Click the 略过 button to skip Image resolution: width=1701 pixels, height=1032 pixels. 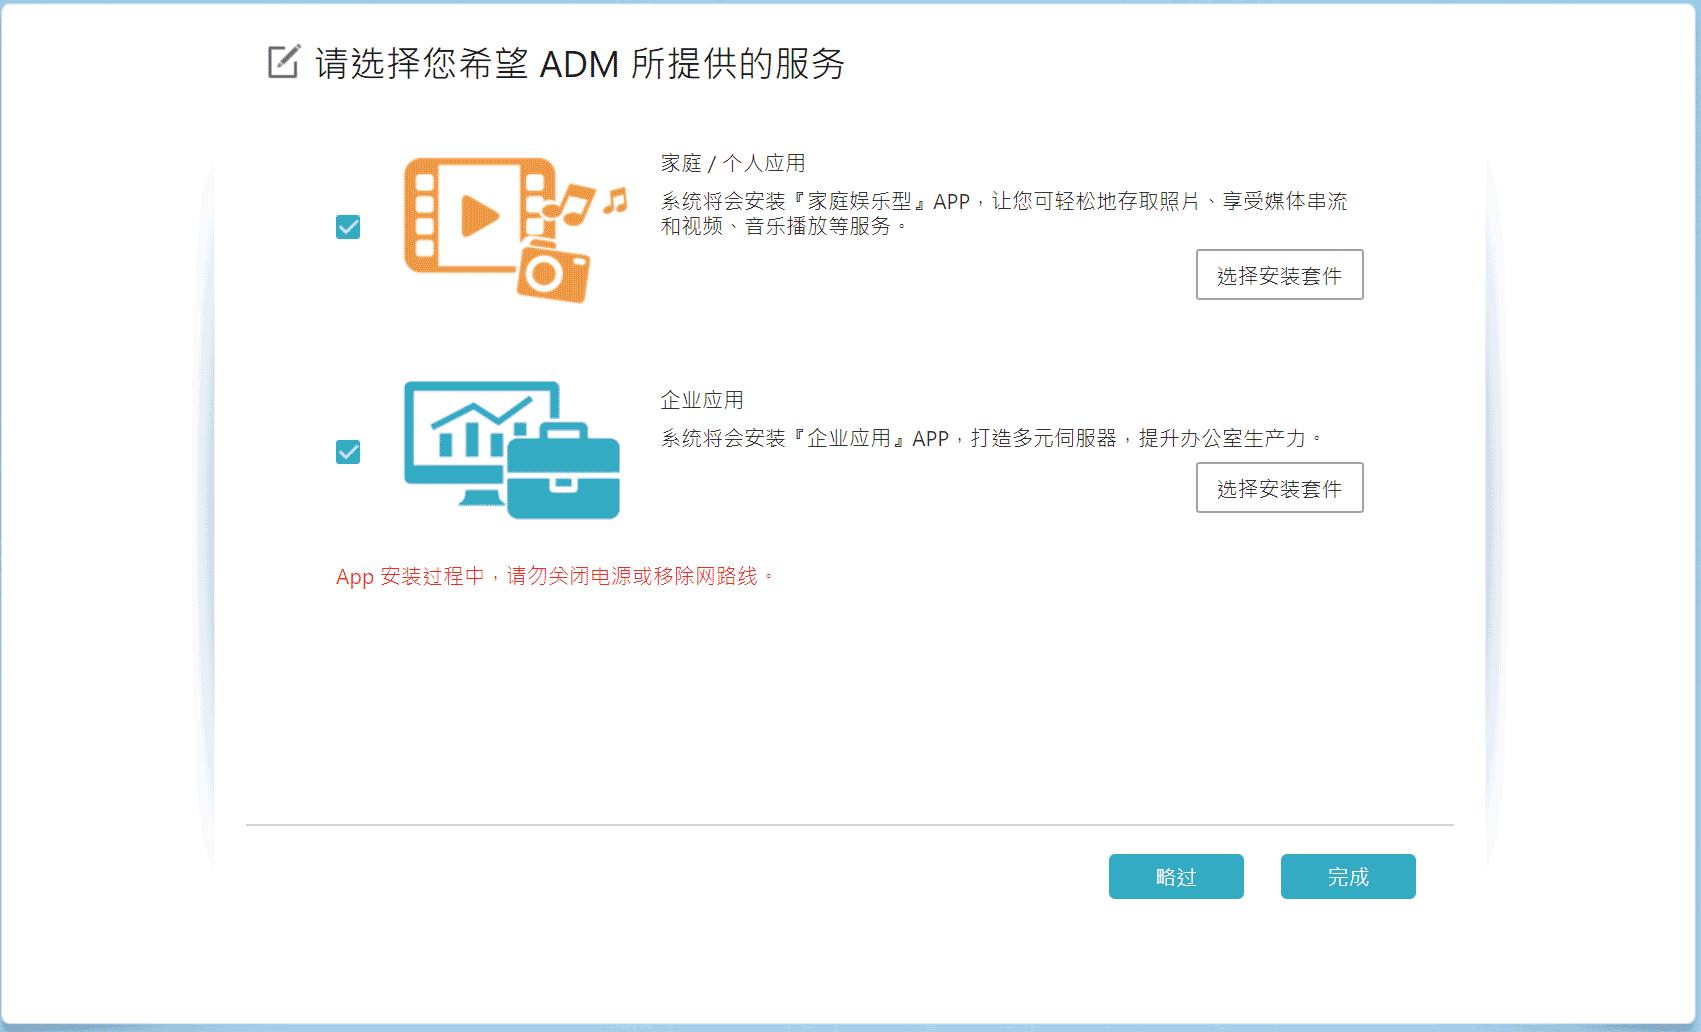[1176, 877]
